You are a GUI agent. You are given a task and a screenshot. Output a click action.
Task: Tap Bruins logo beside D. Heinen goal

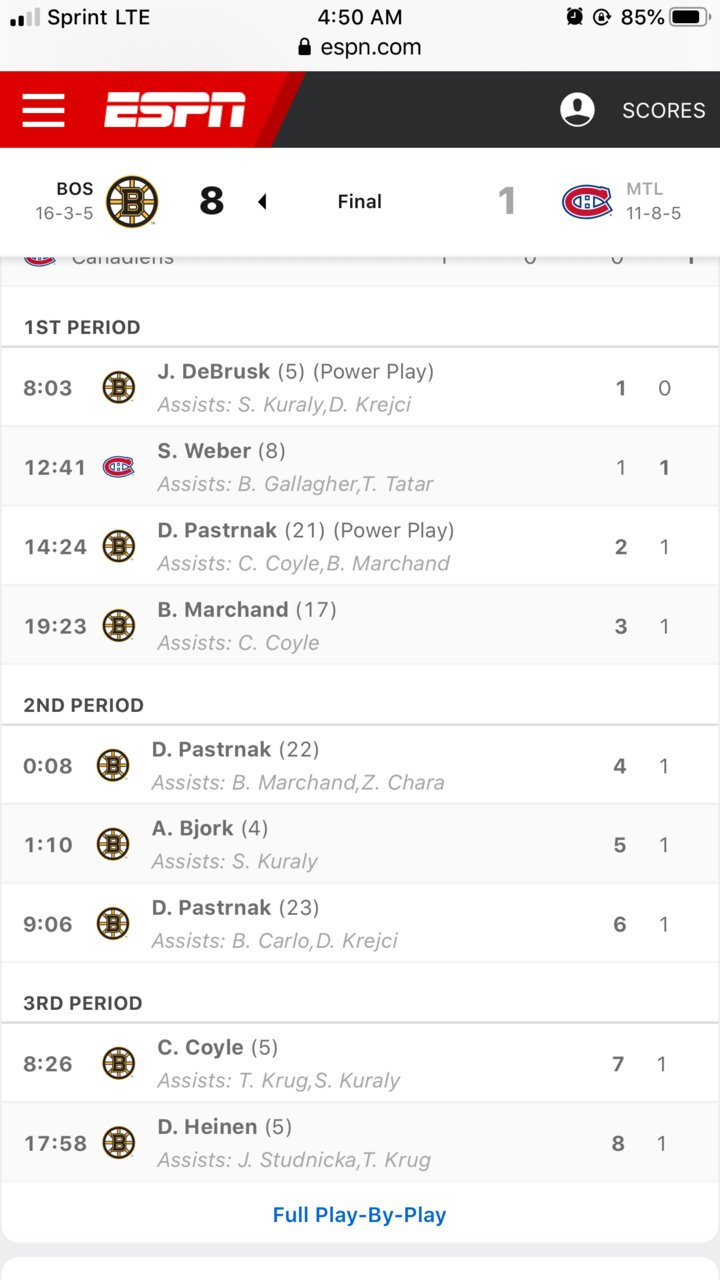point(118,1143)
